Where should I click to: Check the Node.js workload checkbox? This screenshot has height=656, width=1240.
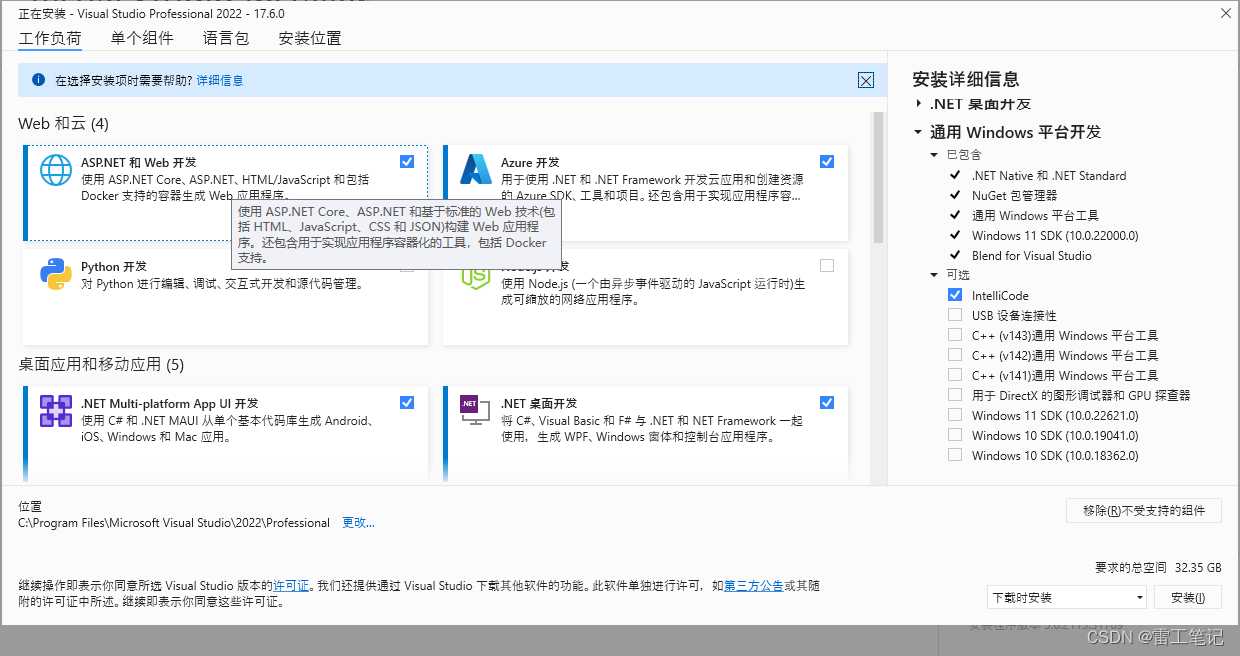(826, 265)
